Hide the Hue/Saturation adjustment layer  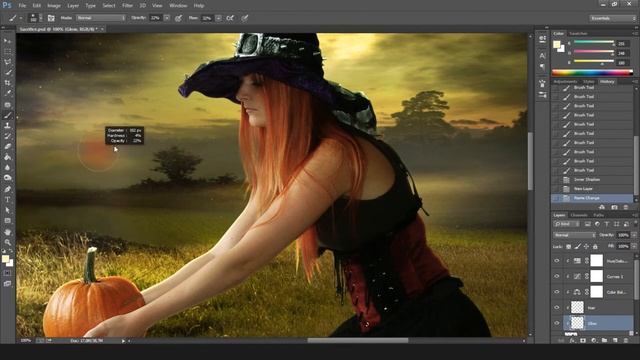click(x=557, y=261)
